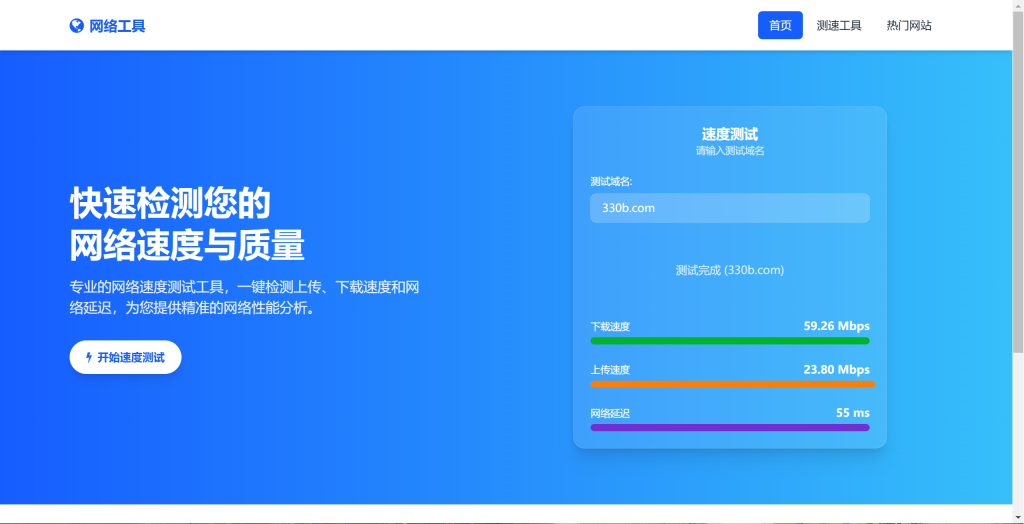The image size is (1024, 524).
Task: Click the 速度测试 card heading
Action: coord(729,134)
